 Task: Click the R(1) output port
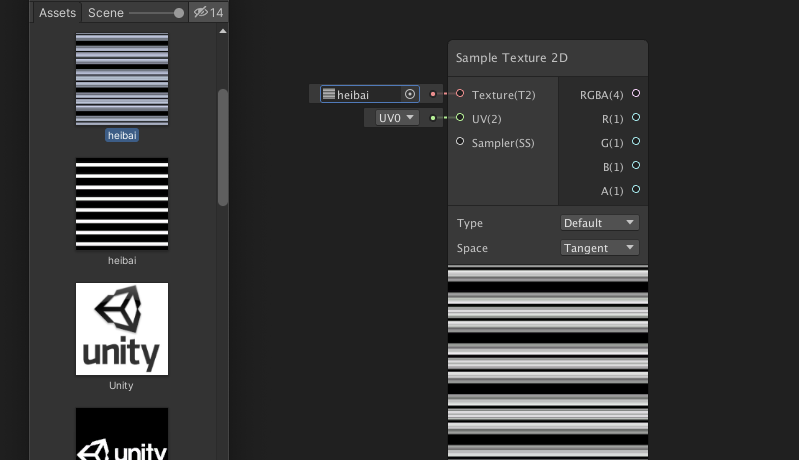[x=636, y=117]
